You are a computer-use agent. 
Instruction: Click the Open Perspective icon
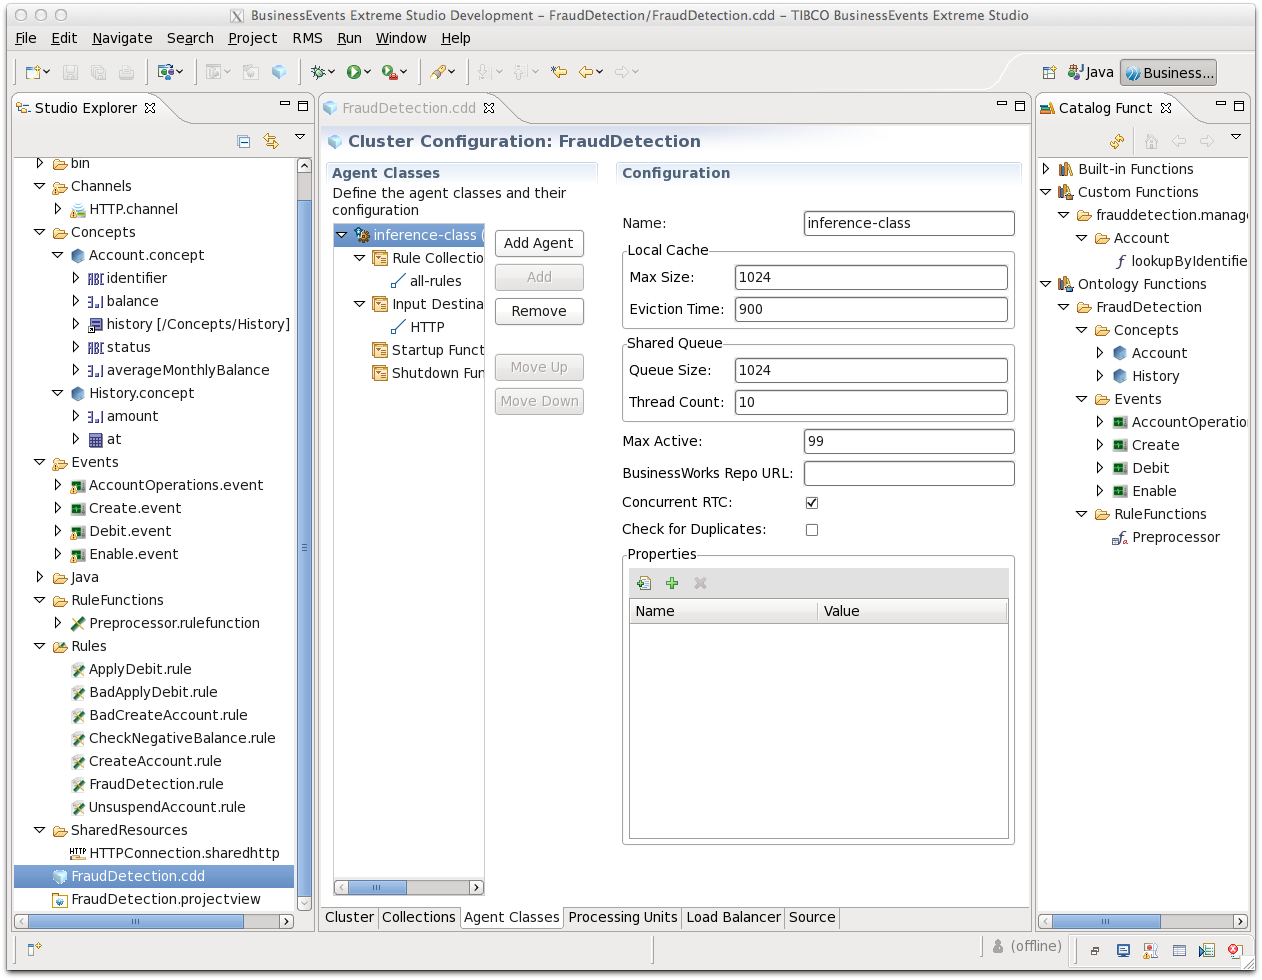tap(1049, 72)
